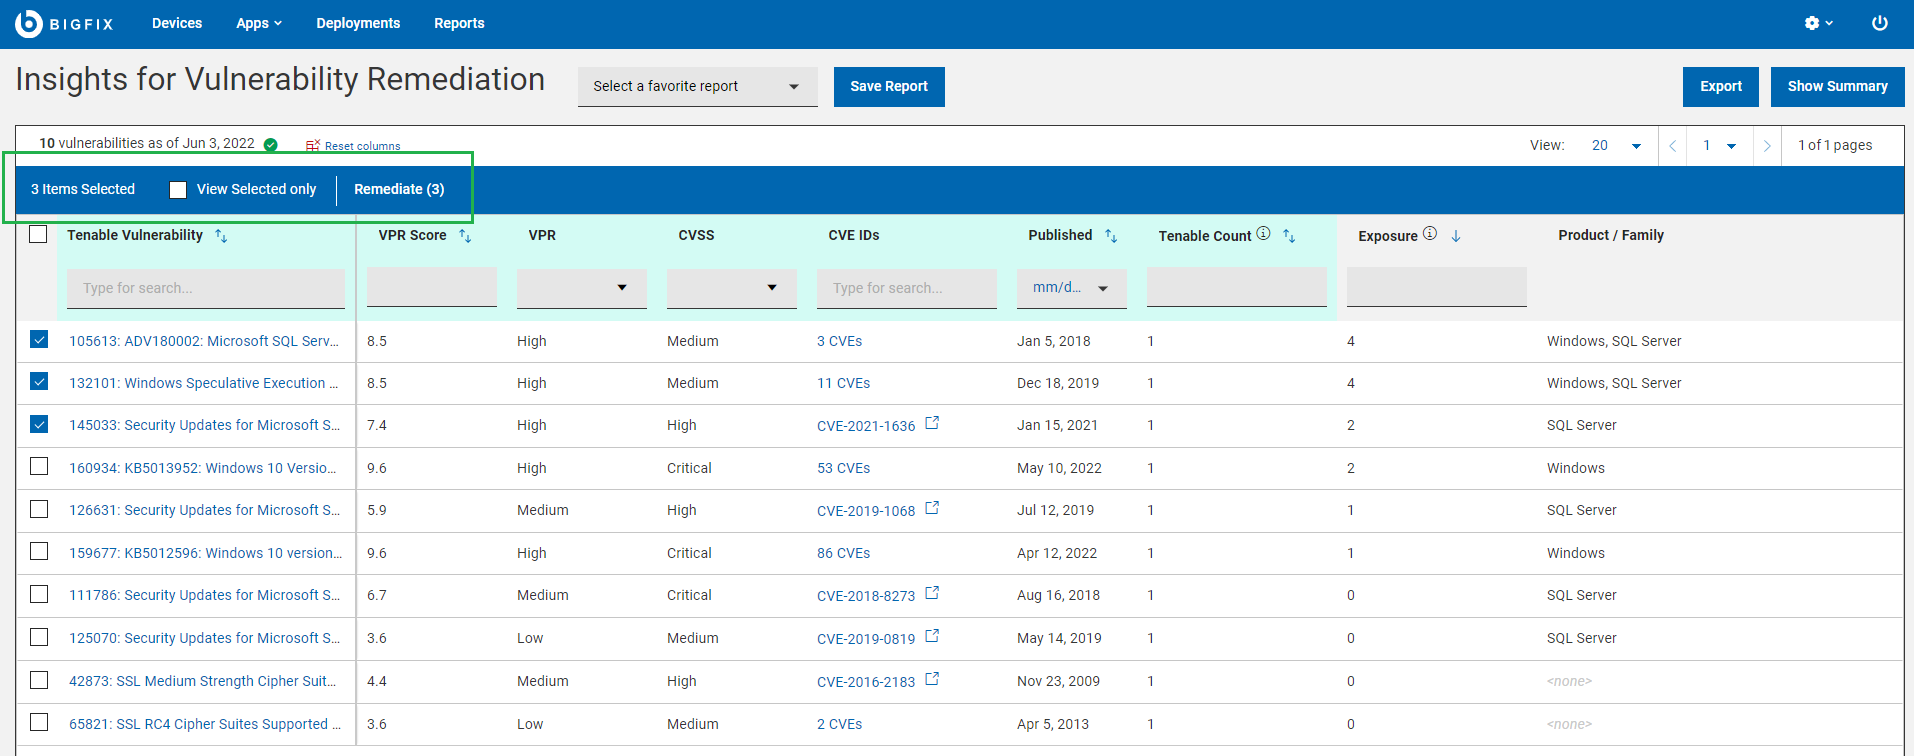
Task: Sort by VPR Score arrows
Action: click(465, 236)
